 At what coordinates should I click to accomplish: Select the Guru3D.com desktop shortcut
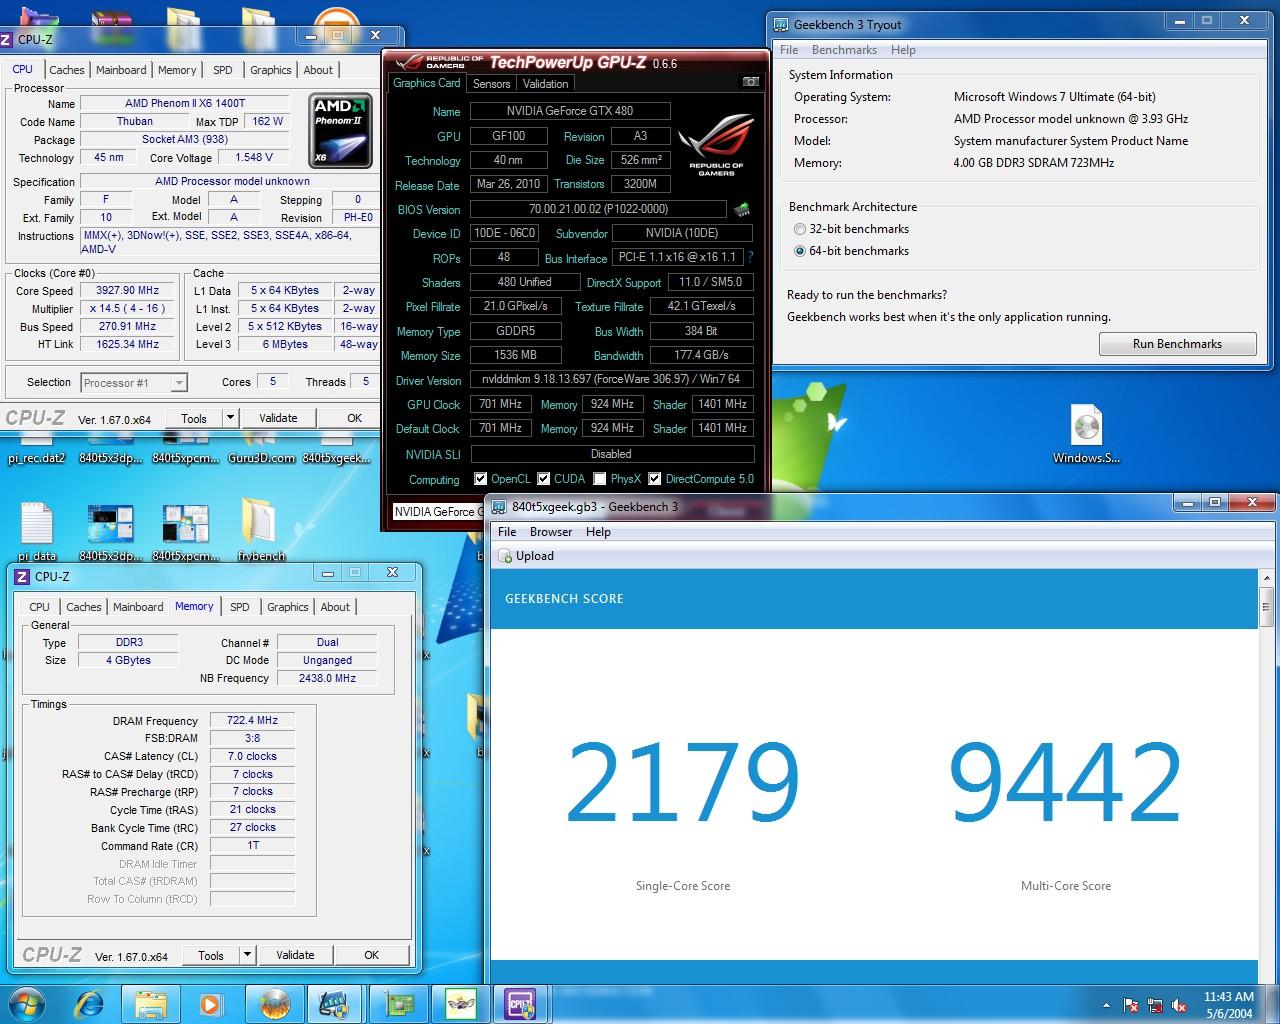pyautogui.click(x=261, y=448)
